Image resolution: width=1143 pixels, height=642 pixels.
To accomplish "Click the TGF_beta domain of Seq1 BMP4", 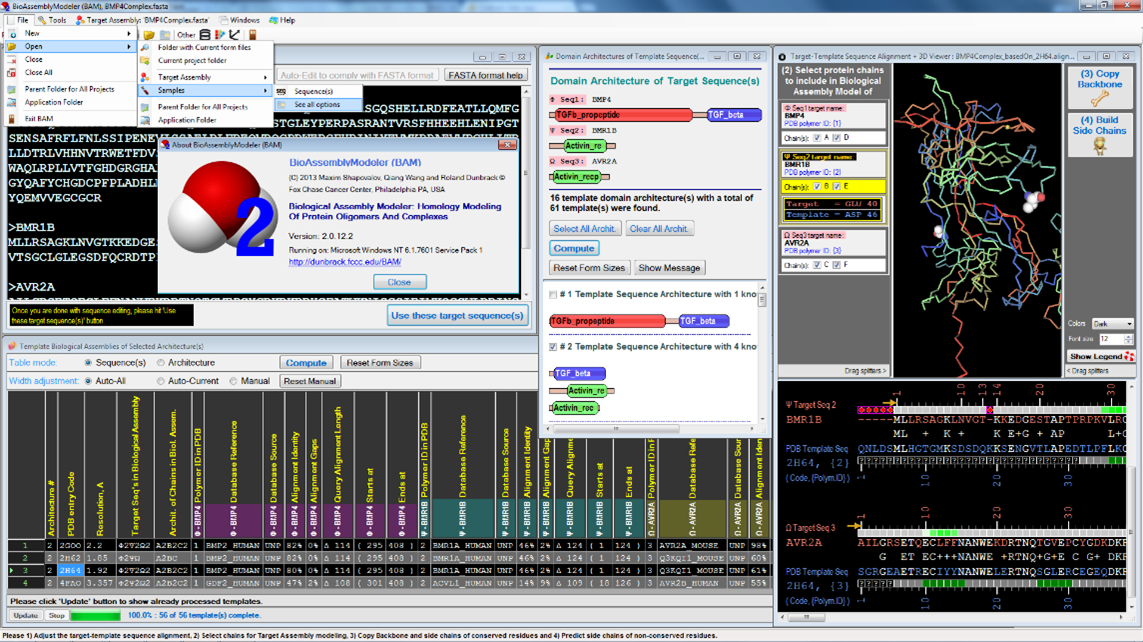I will click(x=734, y=114).
